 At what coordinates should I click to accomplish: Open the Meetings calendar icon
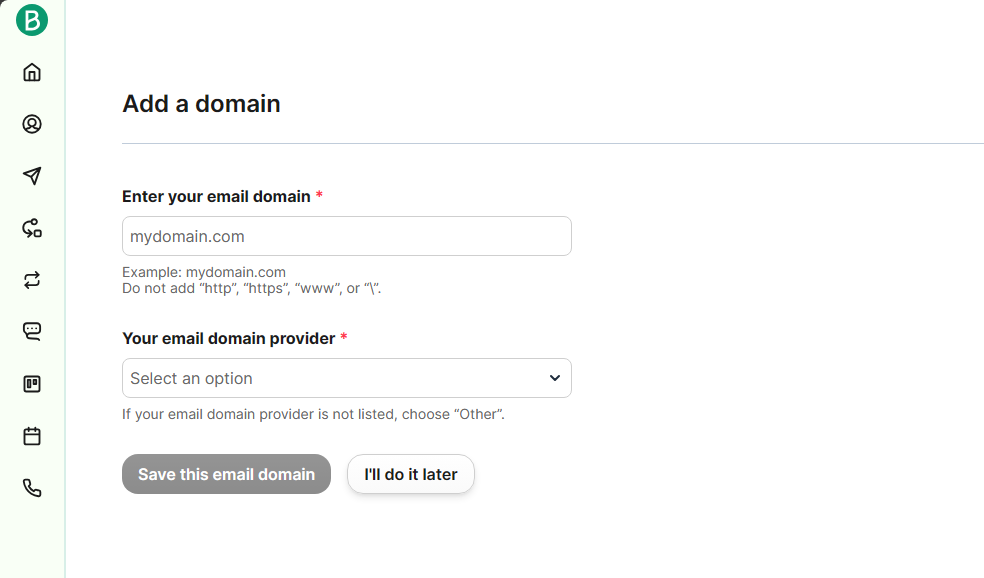pos(32,436)
